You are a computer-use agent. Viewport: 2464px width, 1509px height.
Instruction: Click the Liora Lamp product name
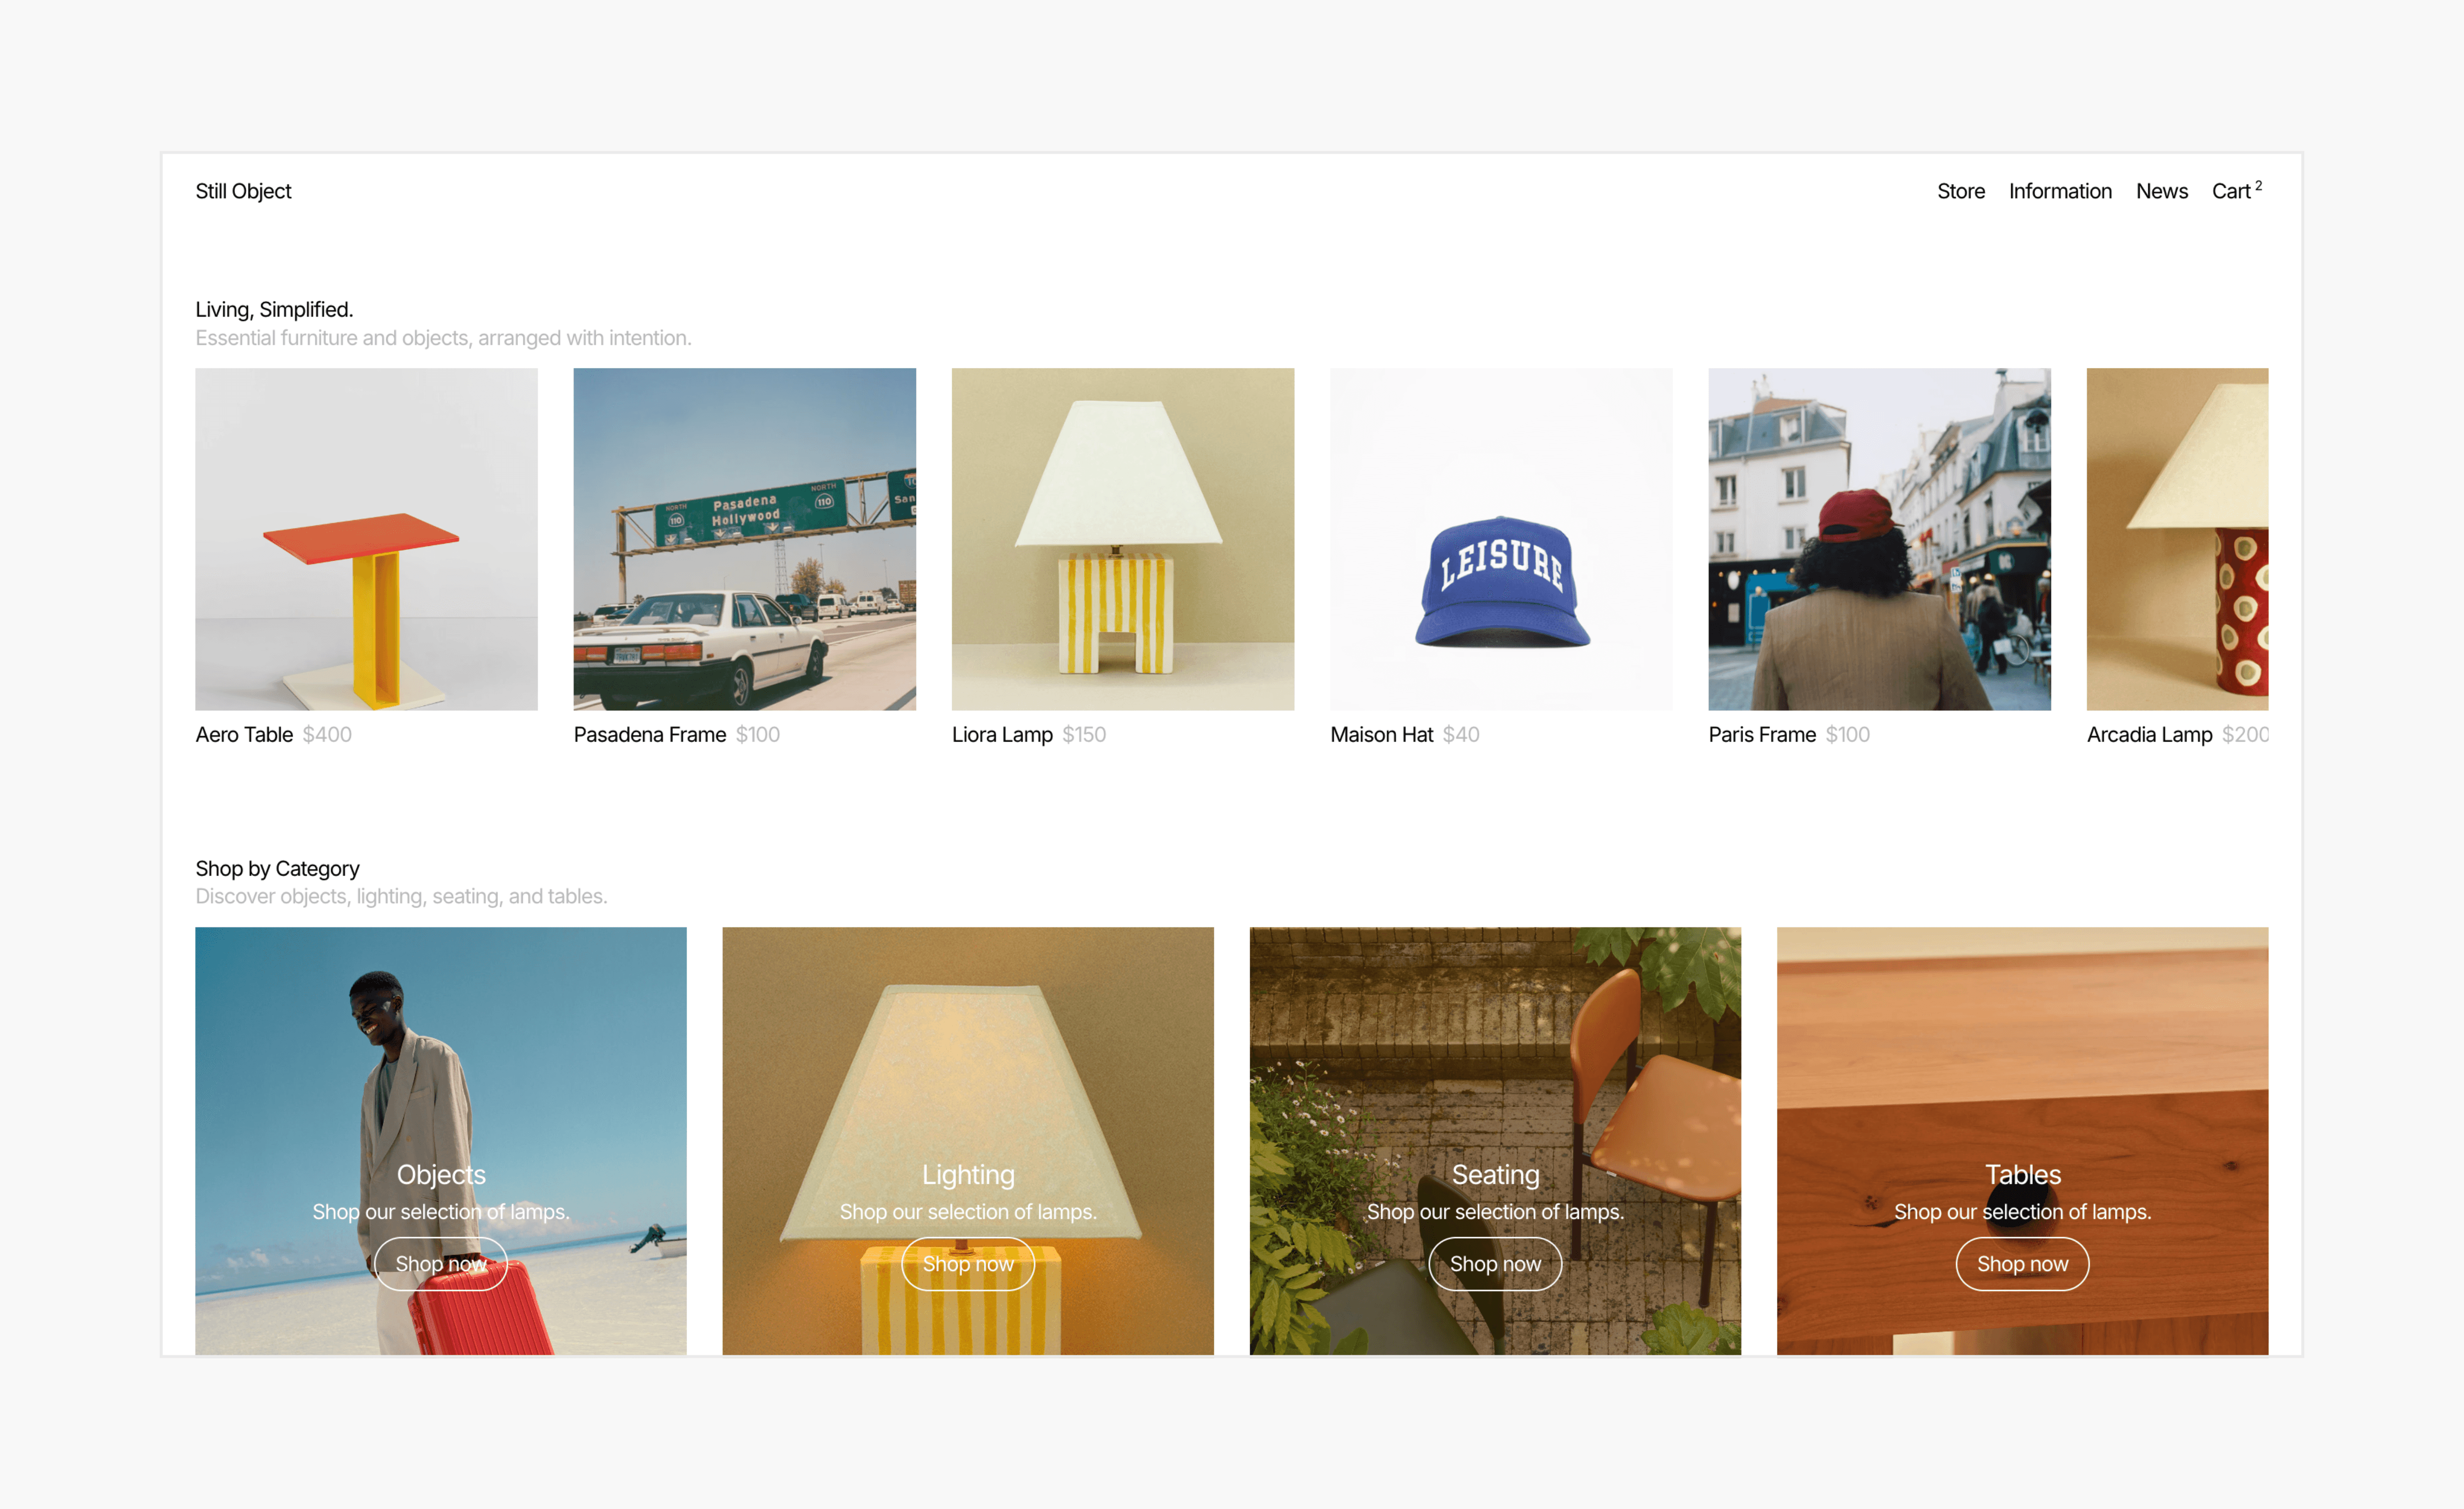coord(1002,735)
